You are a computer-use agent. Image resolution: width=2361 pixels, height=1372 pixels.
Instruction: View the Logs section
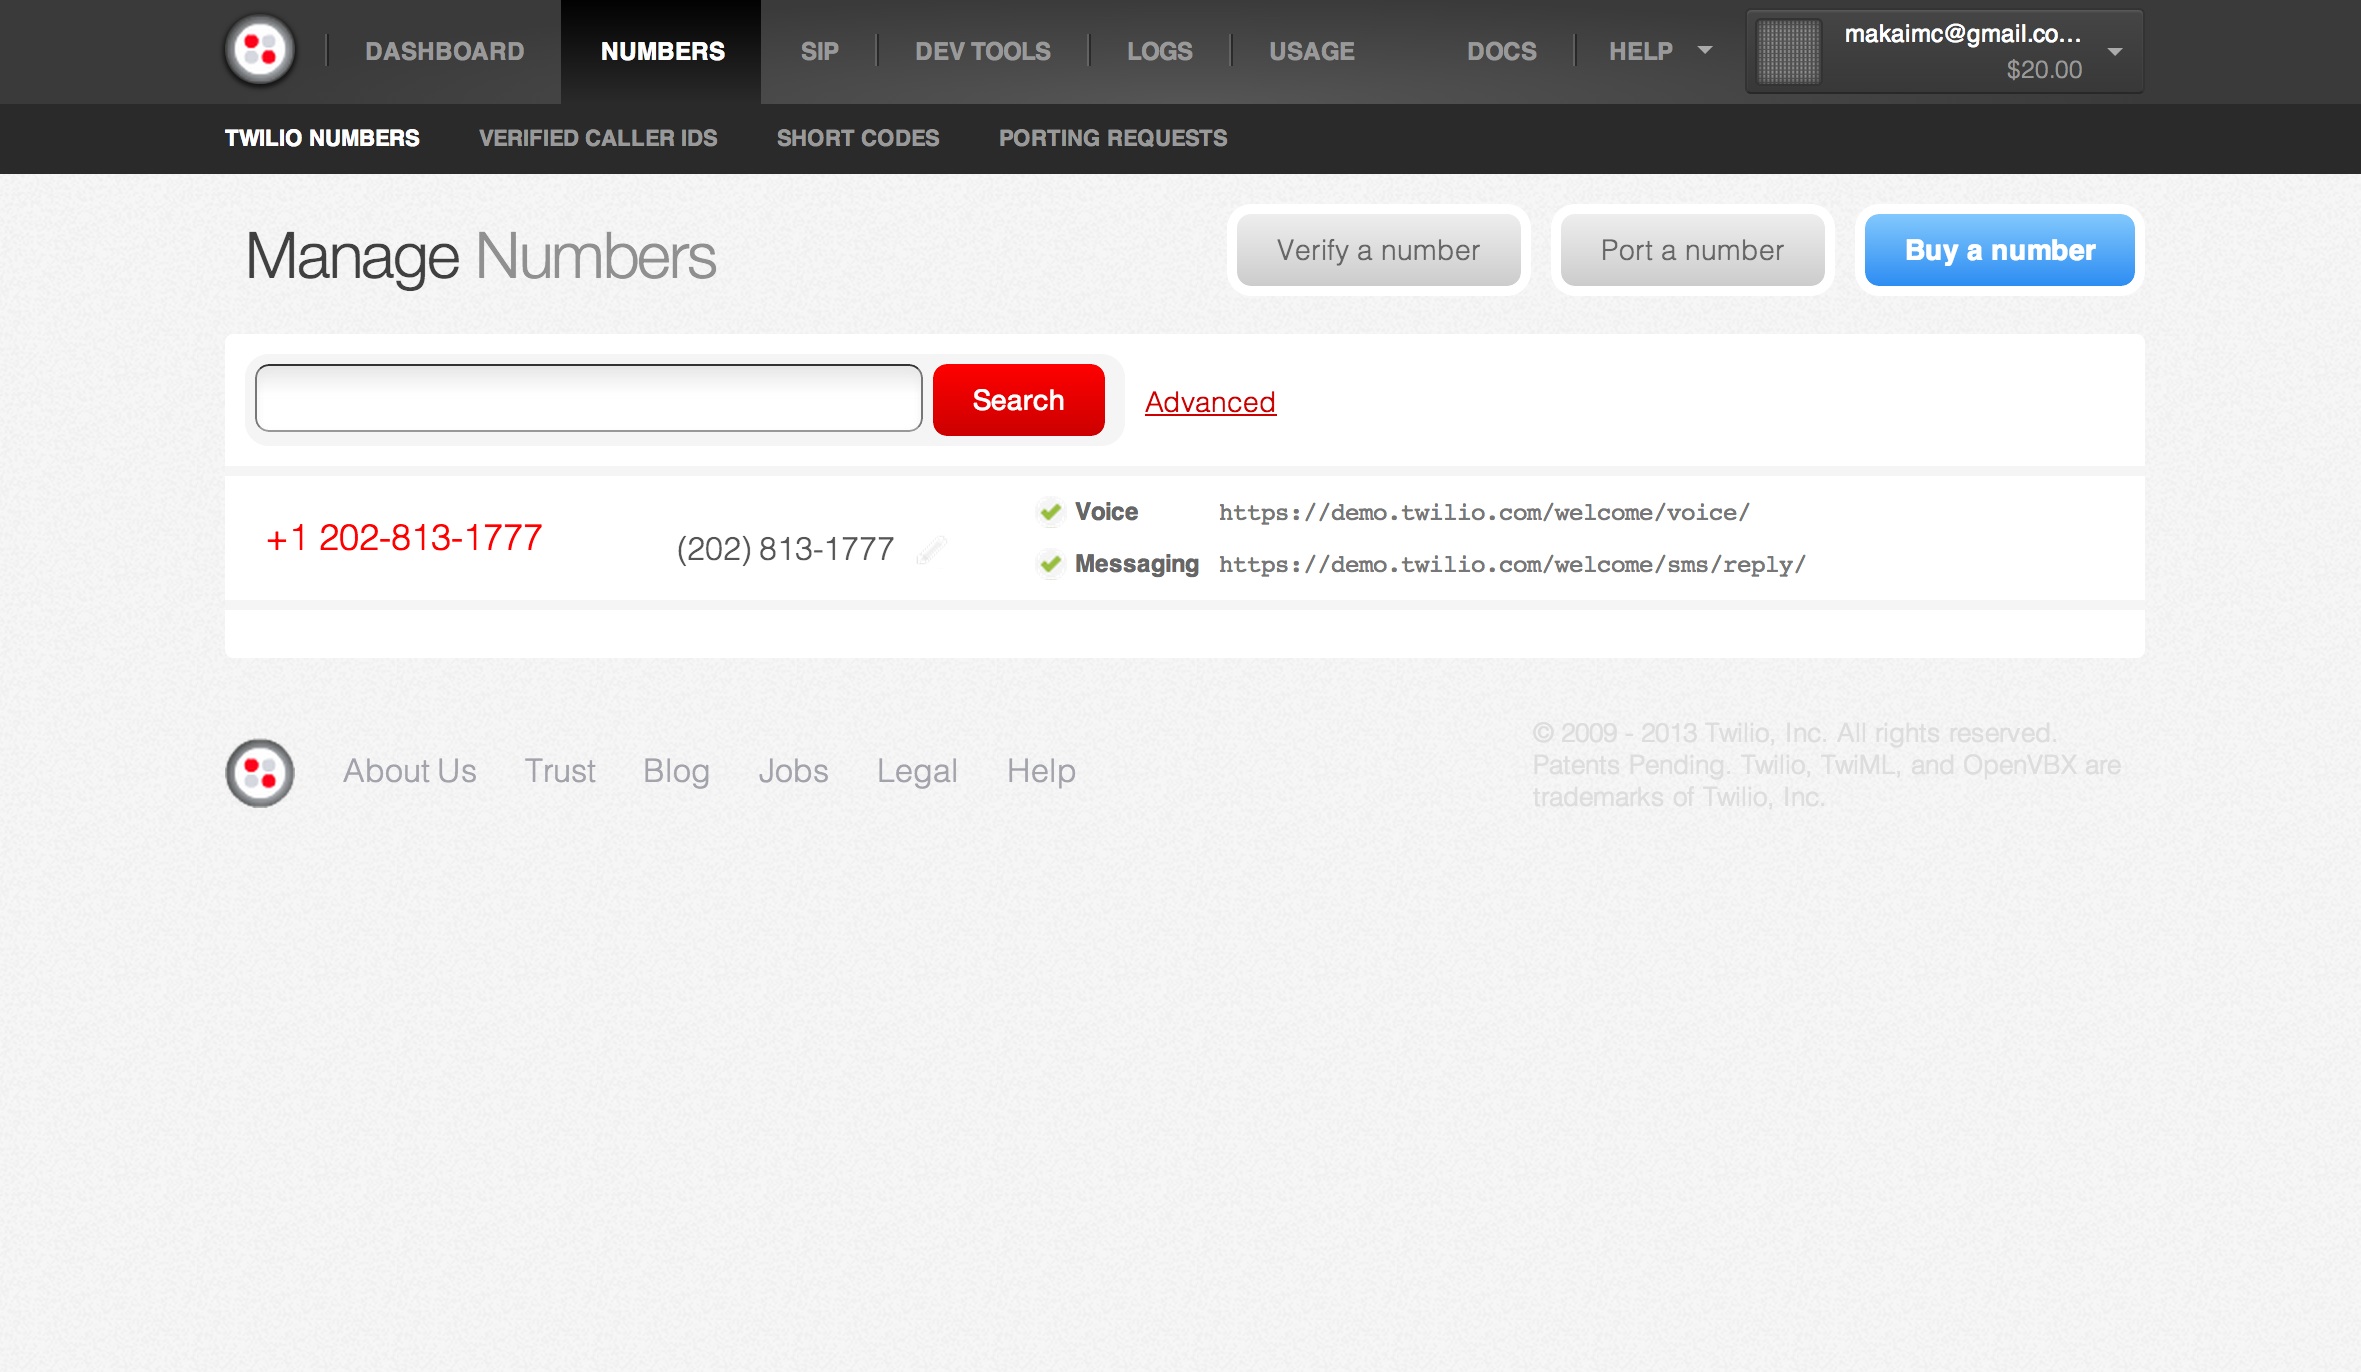point(1160,51)
